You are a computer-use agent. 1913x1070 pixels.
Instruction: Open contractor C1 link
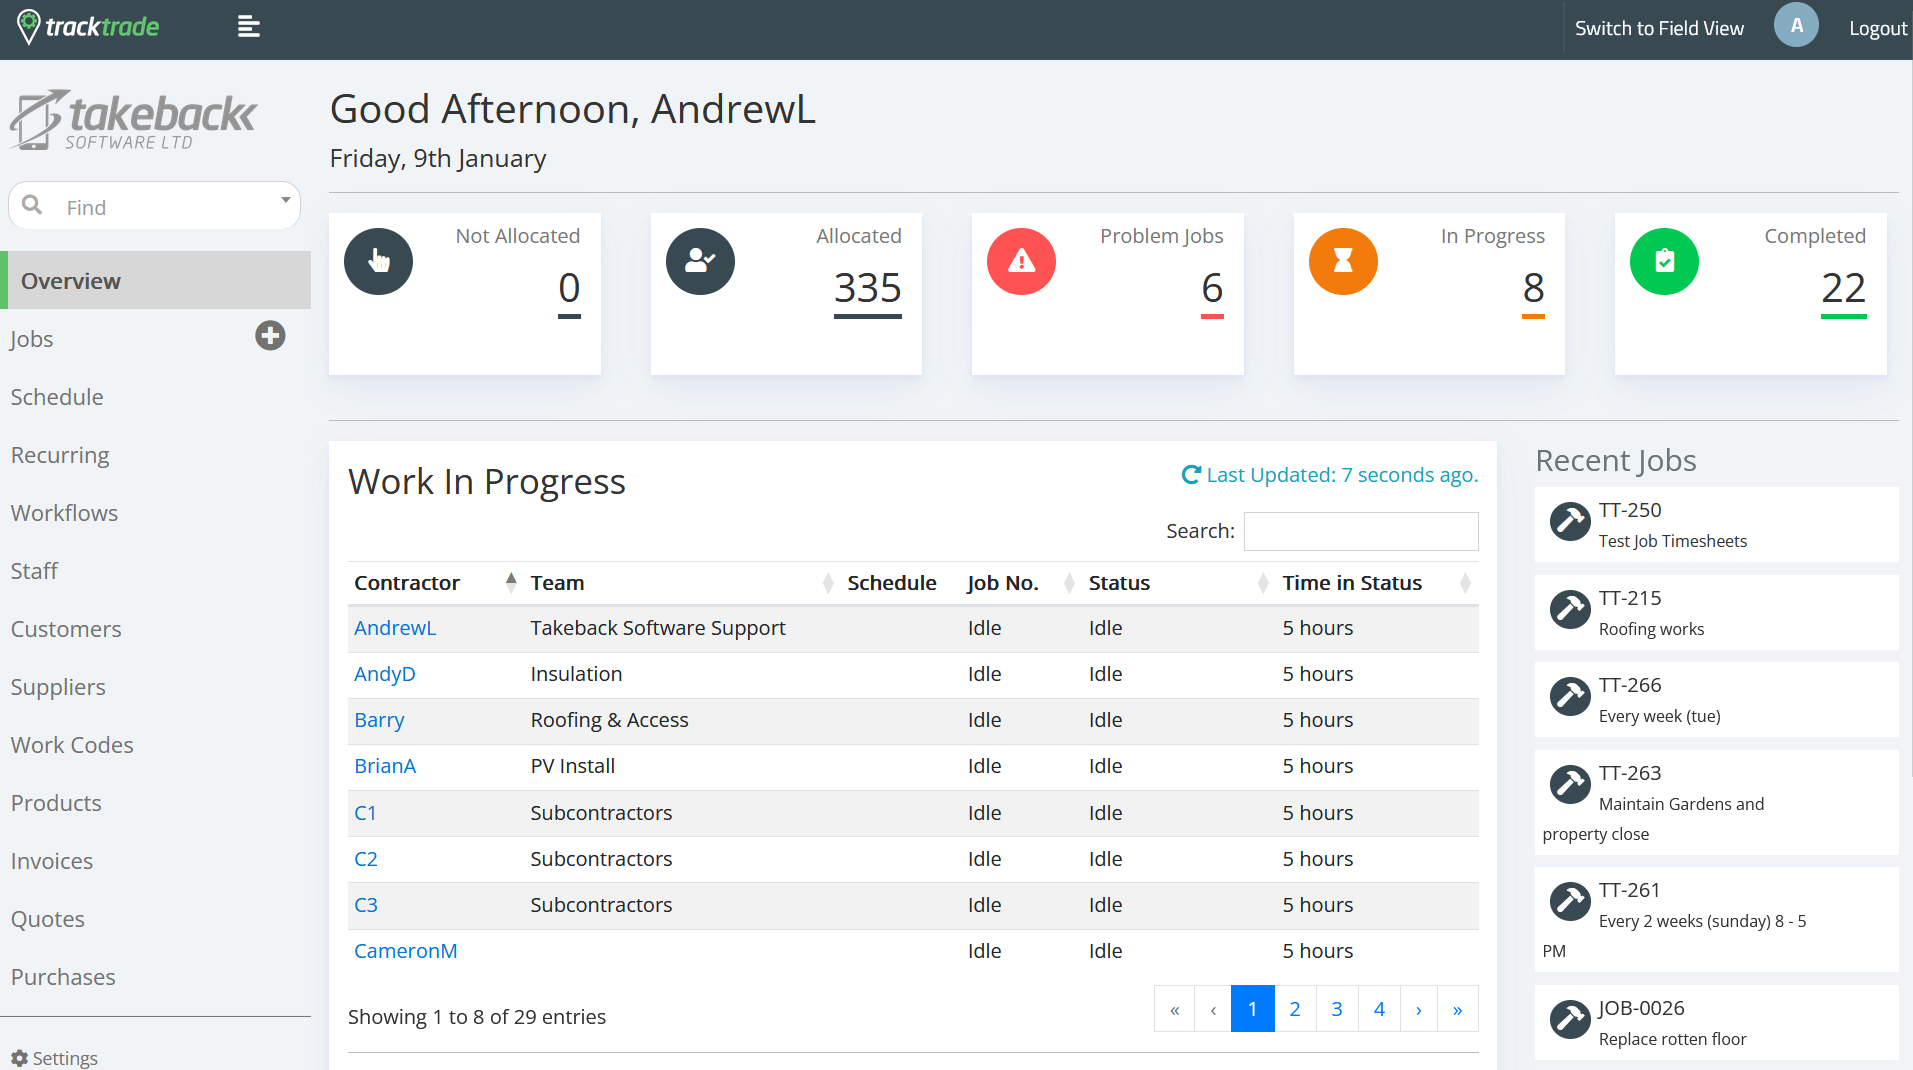coord(366,813)
